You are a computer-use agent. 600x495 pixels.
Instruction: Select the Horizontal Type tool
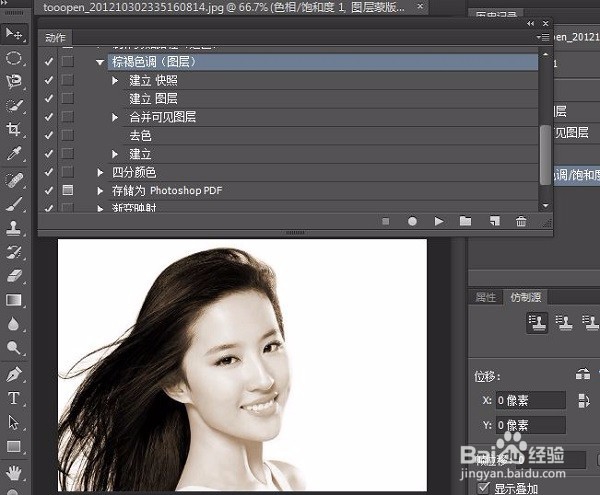[14, 398]
